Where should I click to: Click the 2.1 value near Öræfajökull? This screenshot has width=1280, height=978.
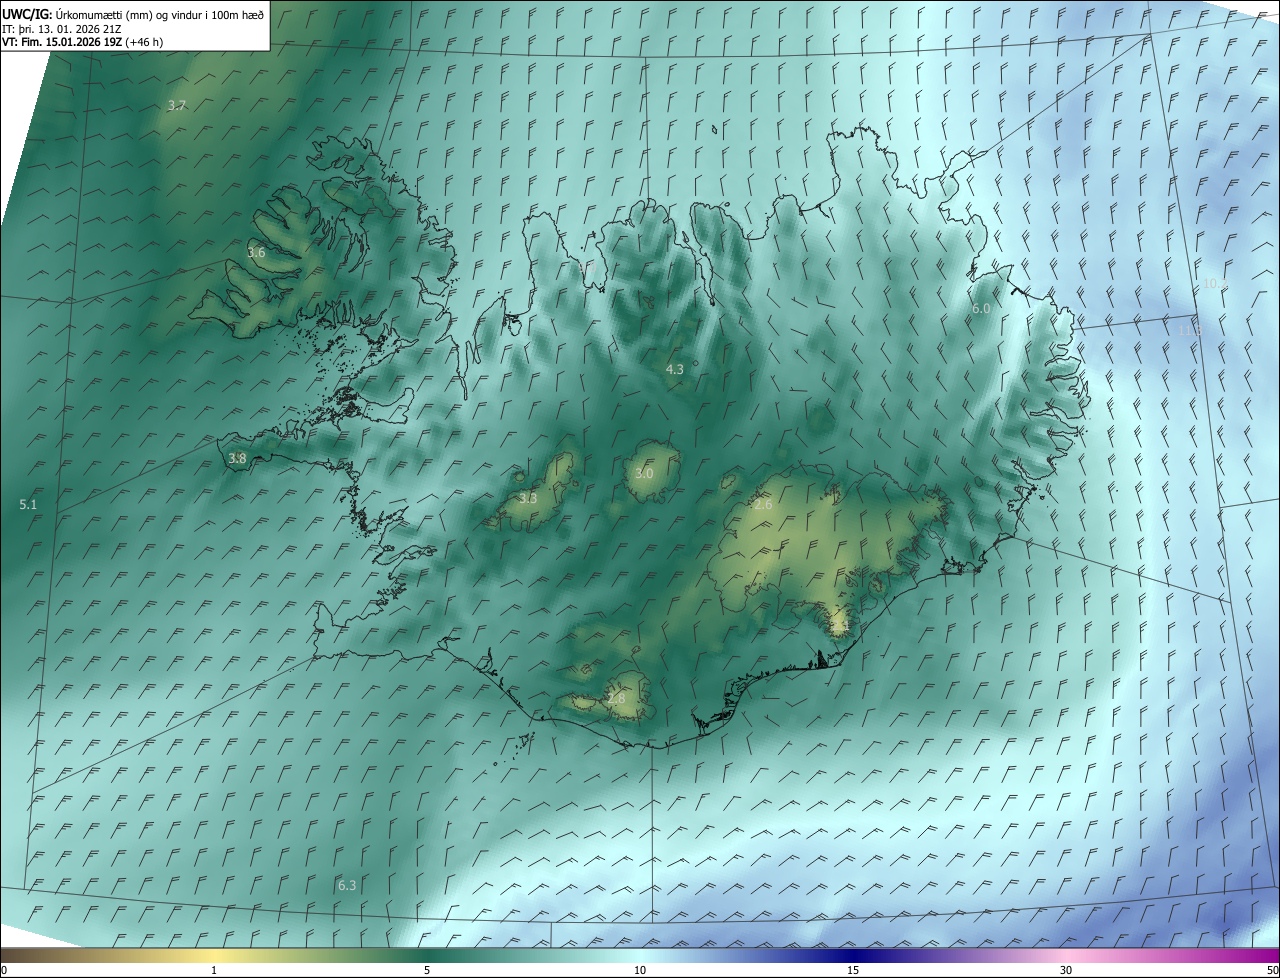pos(840,626)
